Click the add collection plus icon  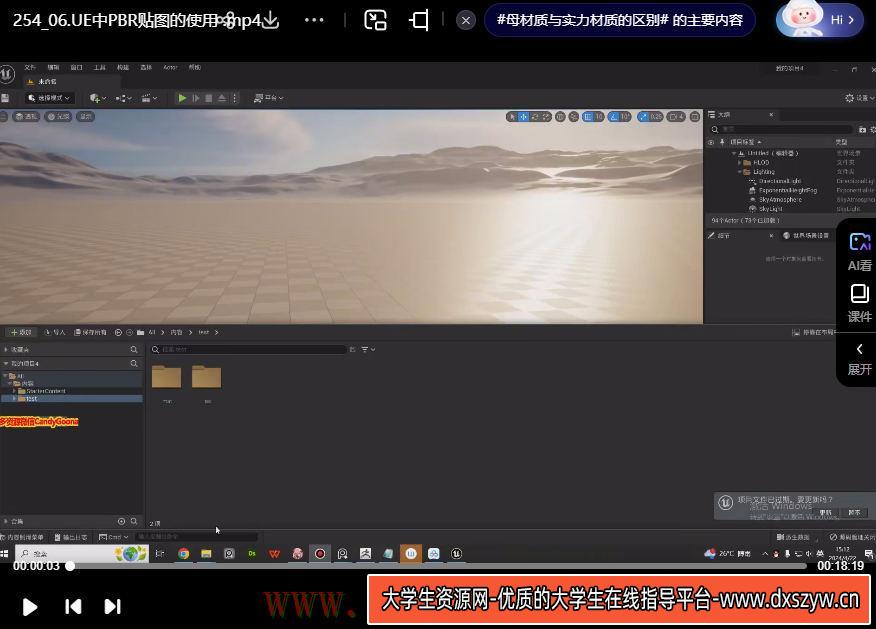121,521
